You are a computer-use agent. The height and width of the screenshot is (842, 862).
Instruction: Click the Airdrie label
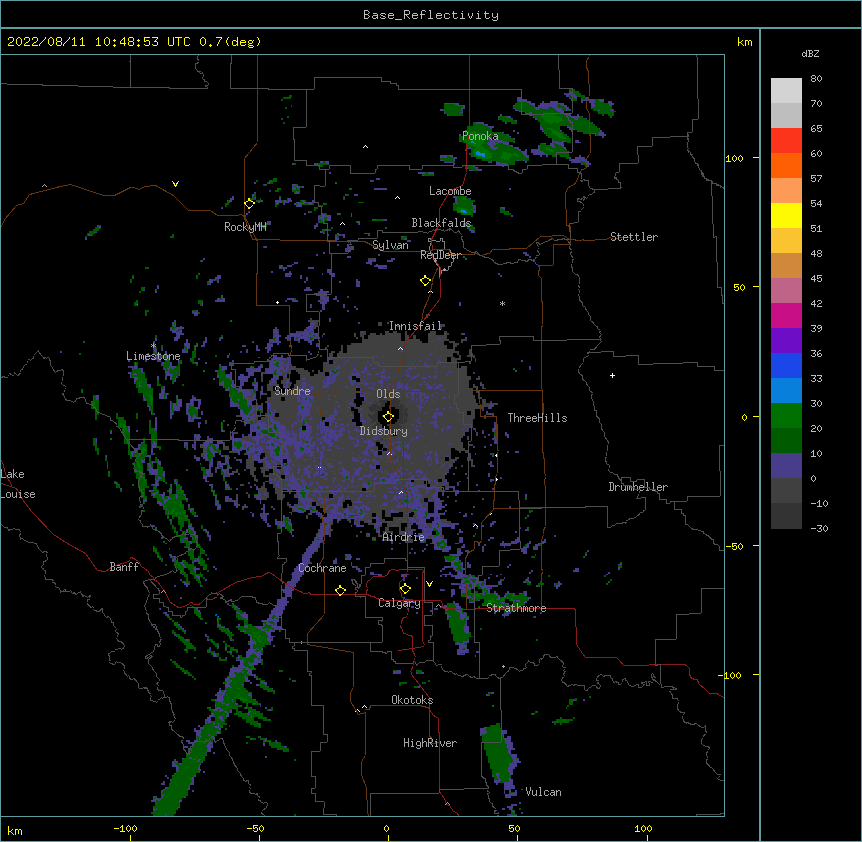tap(404, 537)
